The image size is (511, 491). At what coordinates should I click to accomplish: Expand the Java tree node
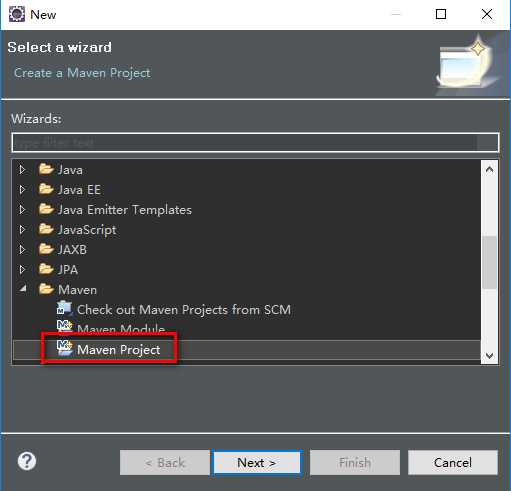click(22, 170)
